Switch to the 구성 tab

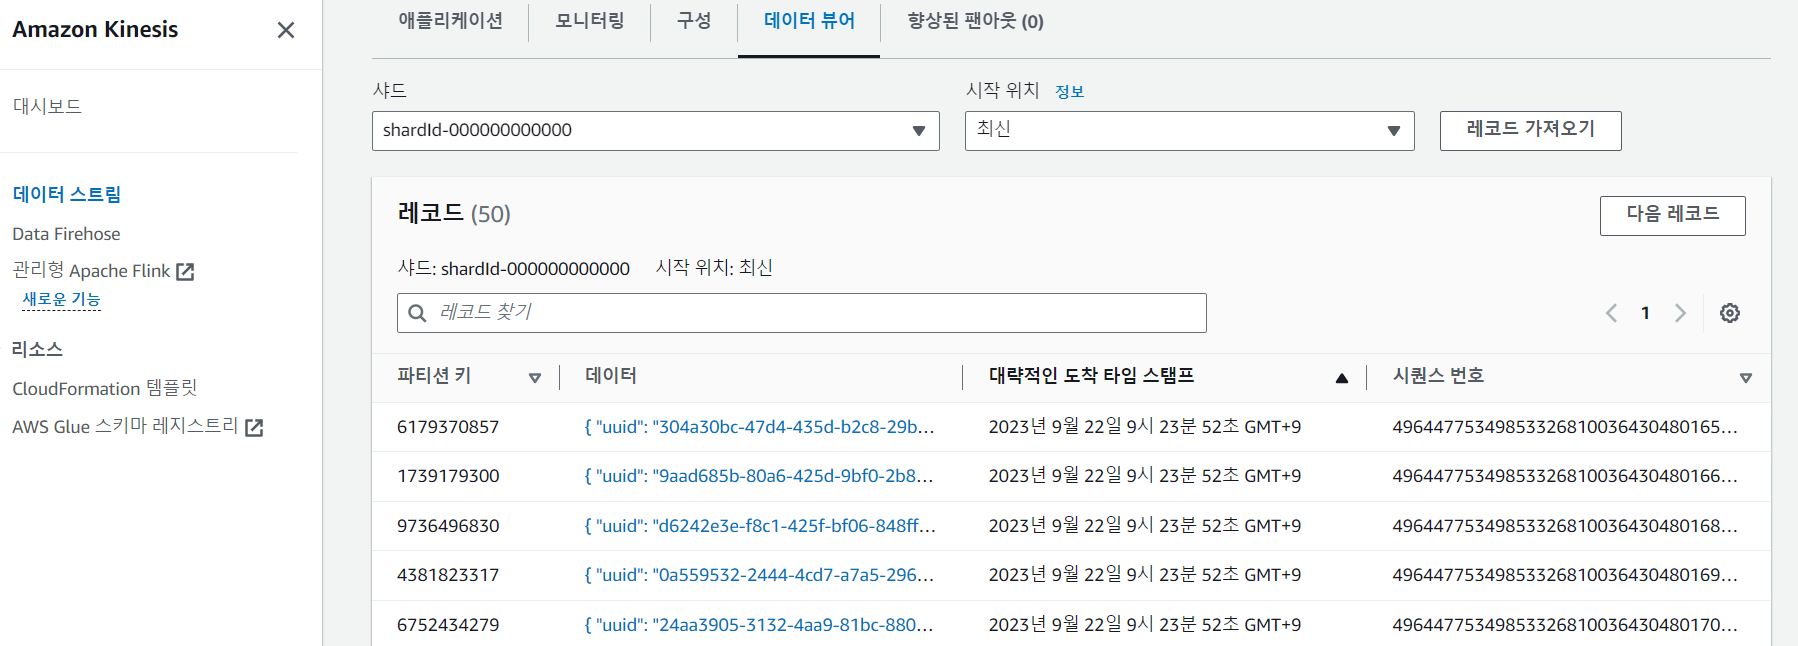click(694, 21)
